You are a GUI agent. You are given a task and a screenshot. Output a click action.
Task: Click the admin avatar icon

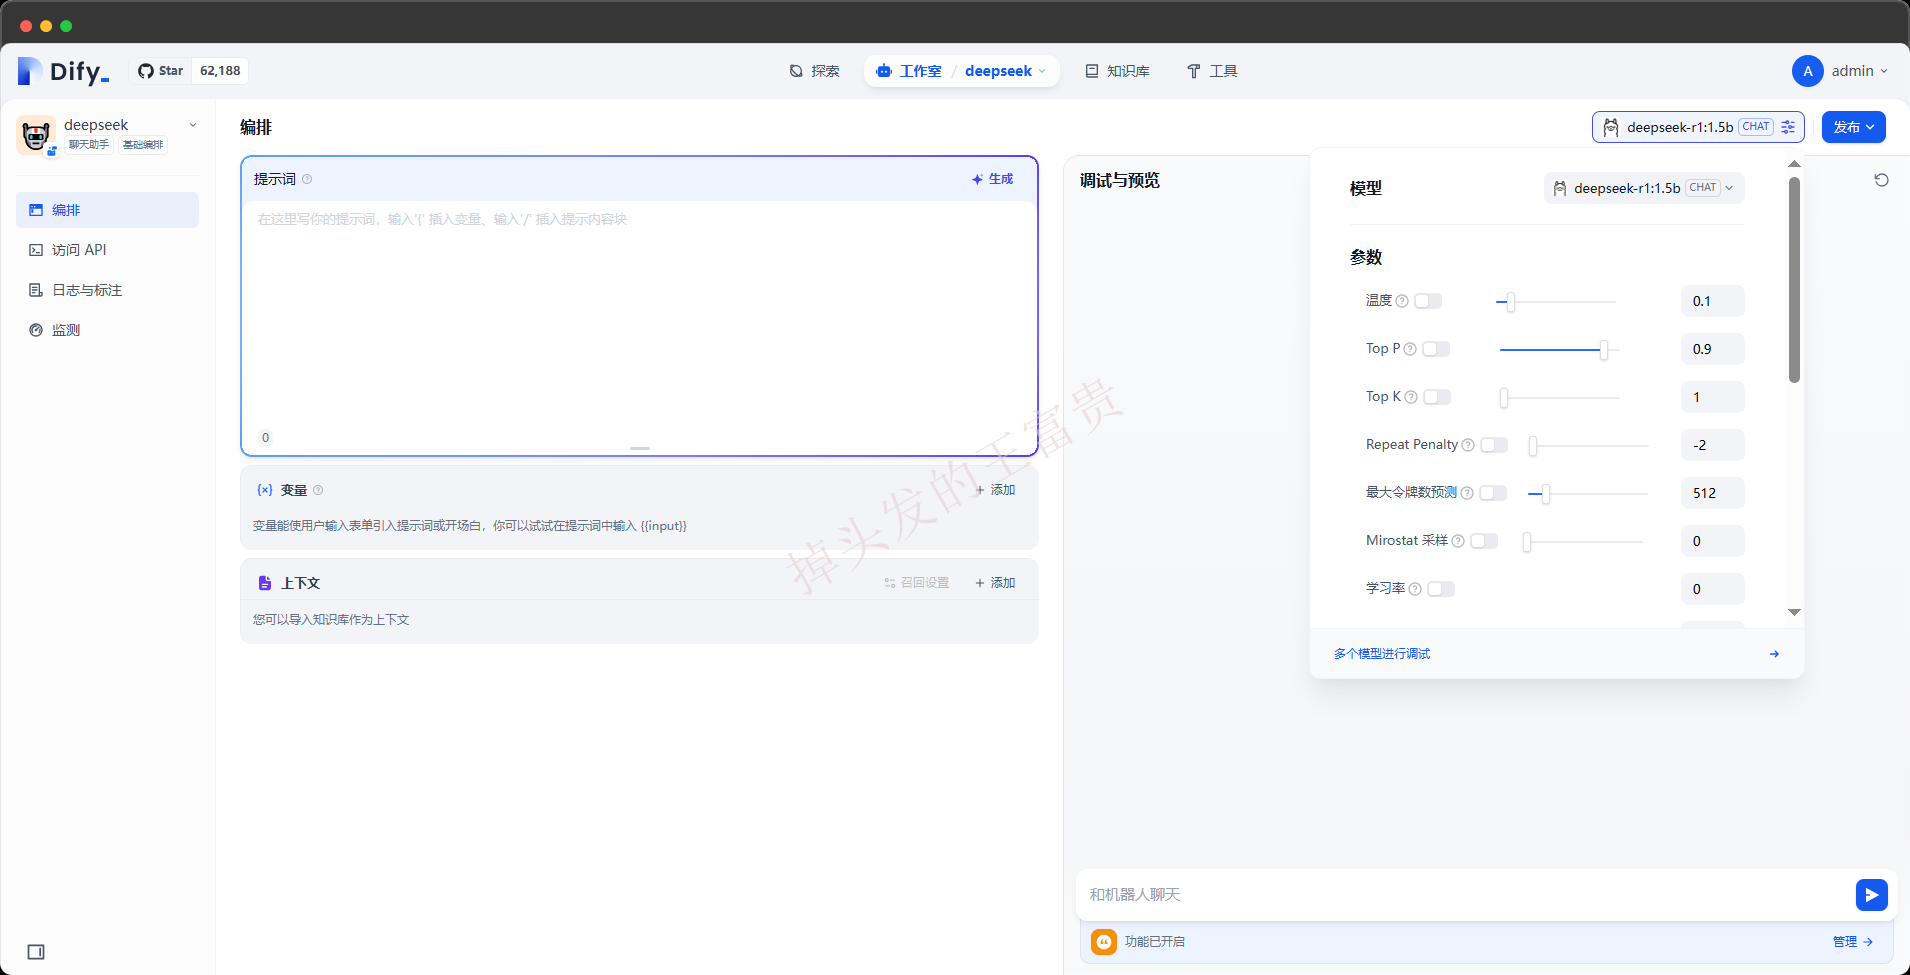coord(1807,71)
